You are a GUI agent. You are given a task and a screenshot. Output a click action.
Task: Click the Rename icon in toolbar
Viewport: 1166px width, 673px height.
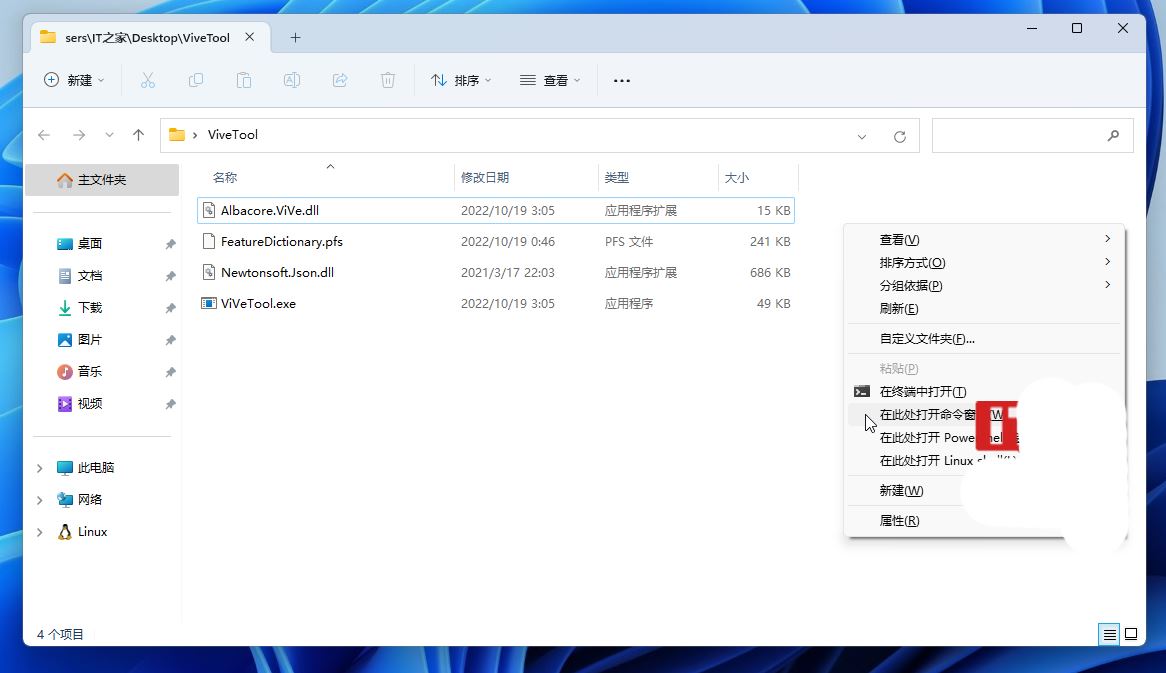pos(292,80)
